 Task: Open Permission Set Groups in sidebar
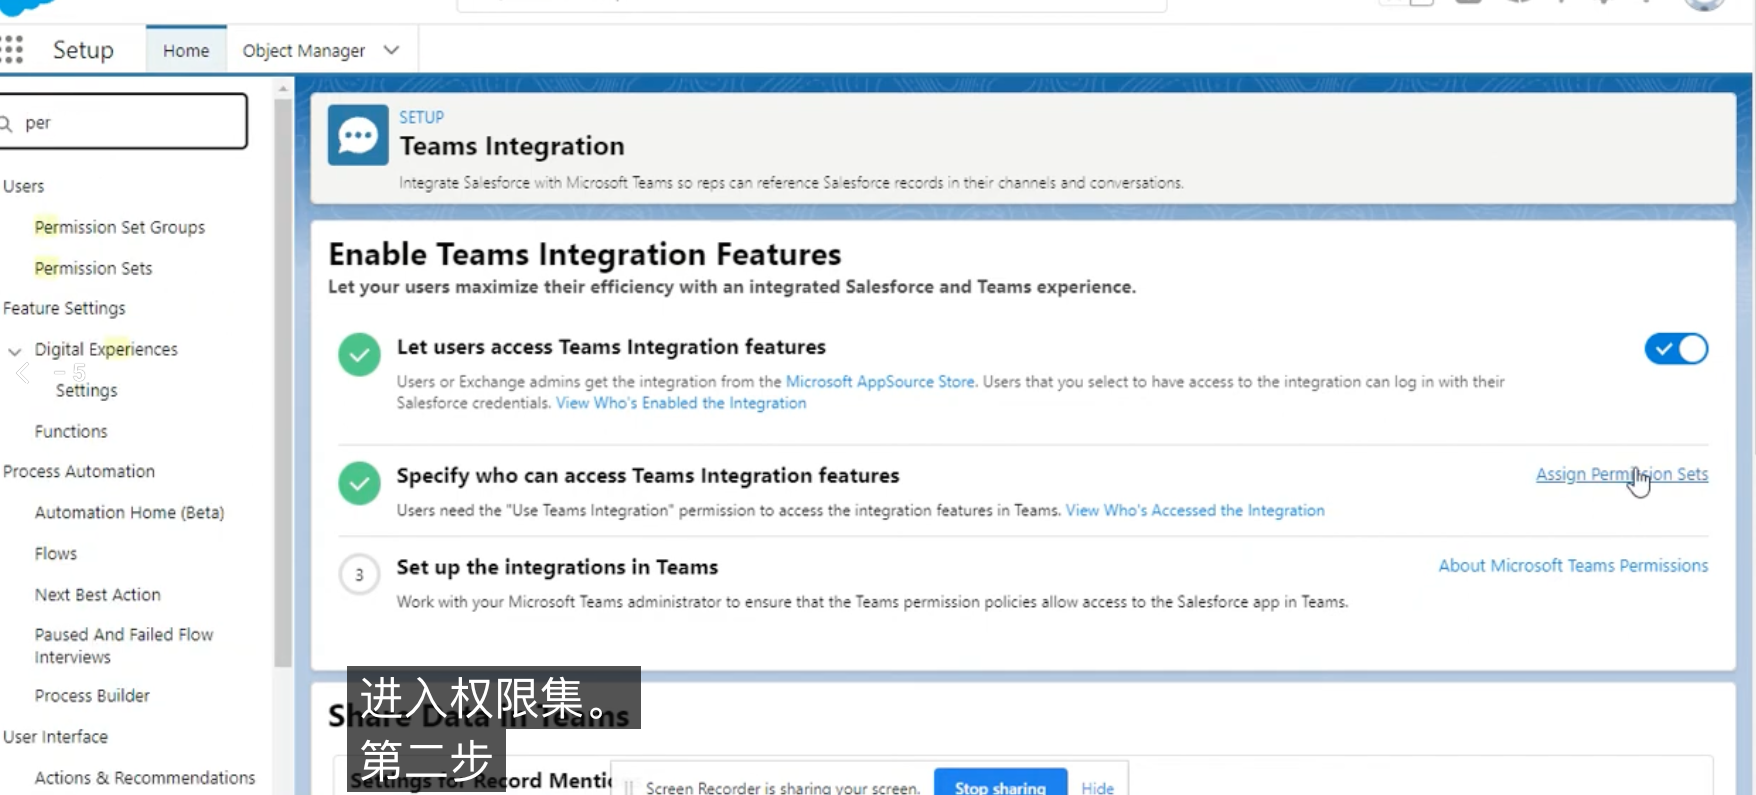120,227
